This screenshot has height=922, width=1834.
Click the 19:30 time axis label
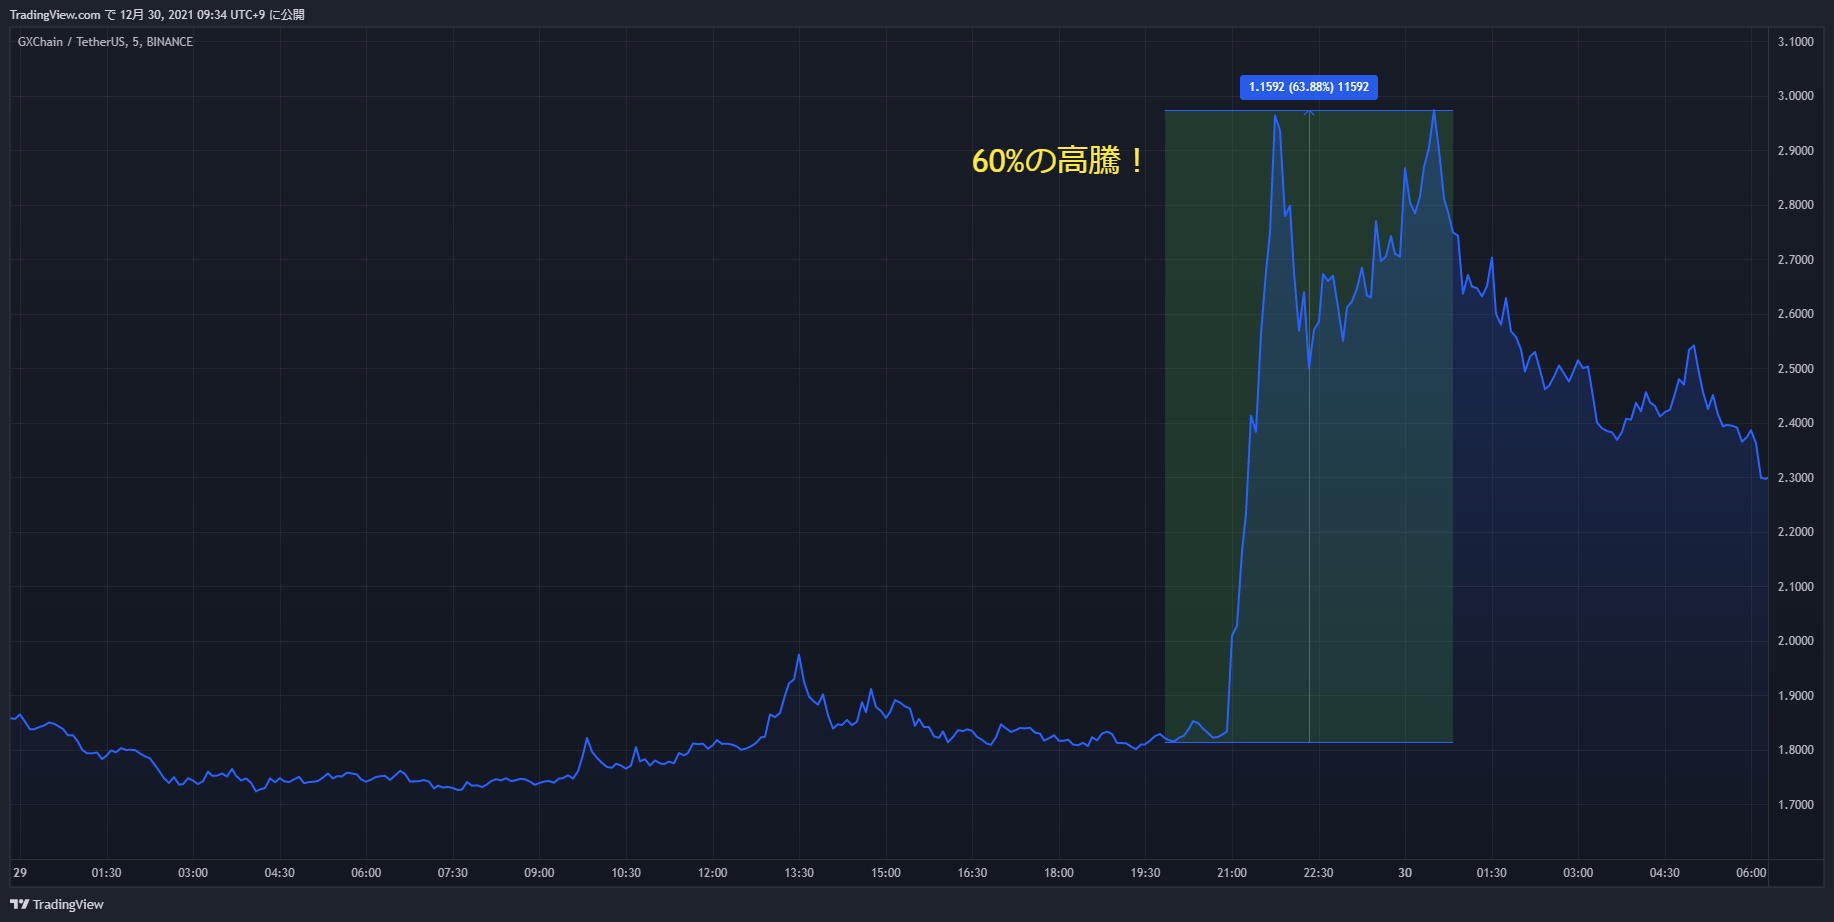tap(1145, 873)
